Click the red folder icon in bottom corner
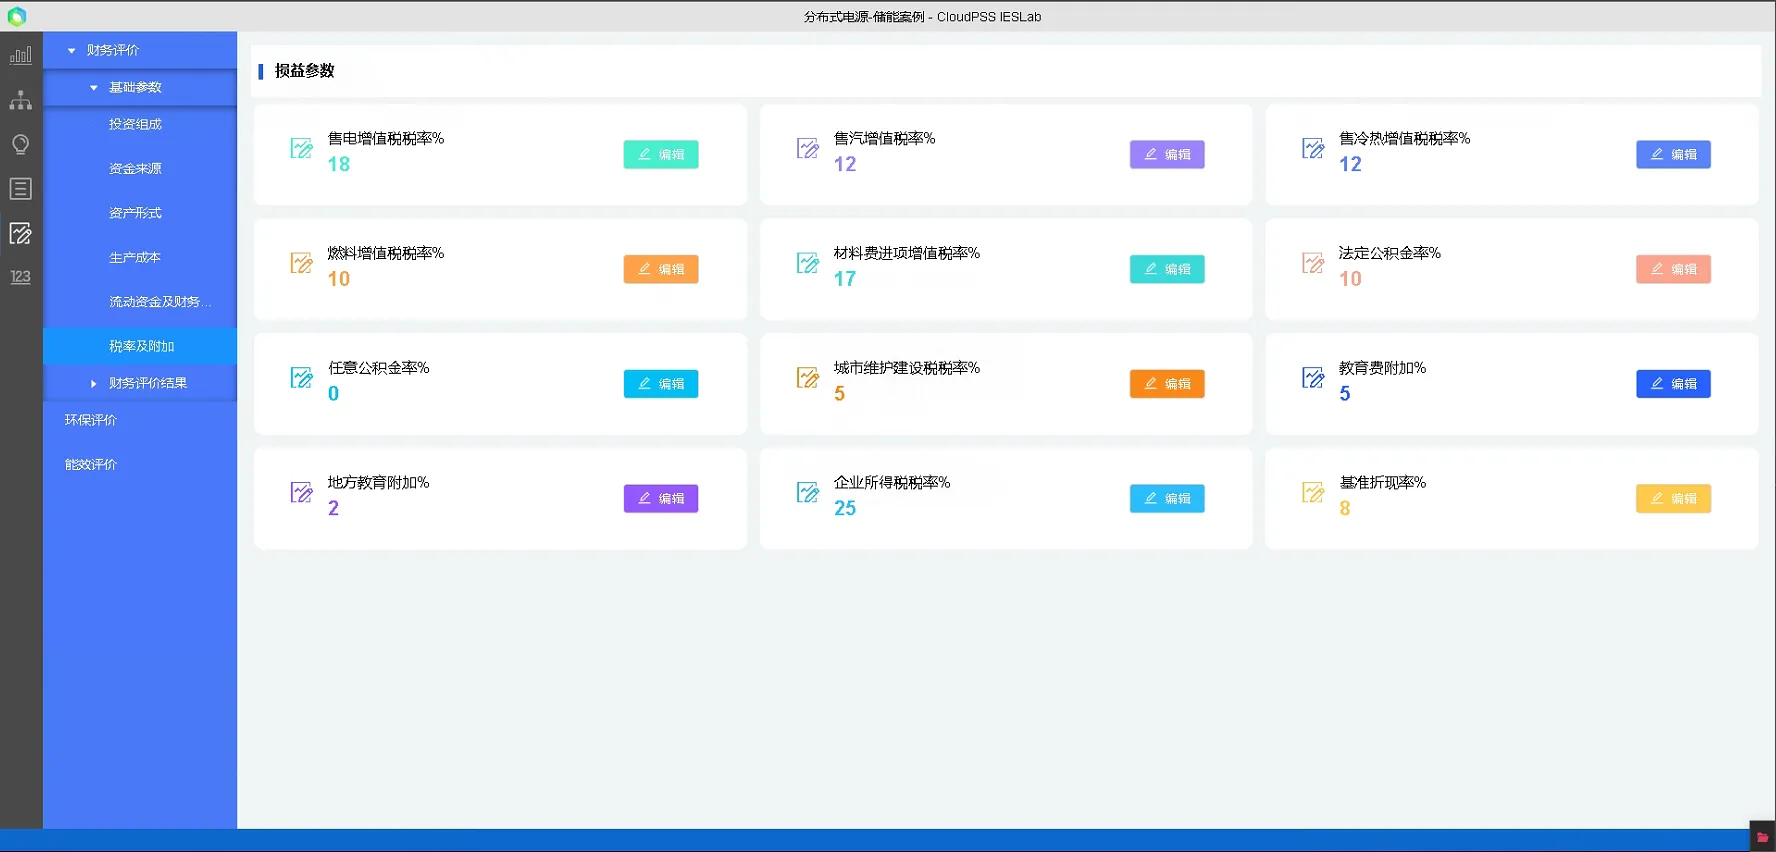This screenshot has width=1776, height=852. point(1762,837)
